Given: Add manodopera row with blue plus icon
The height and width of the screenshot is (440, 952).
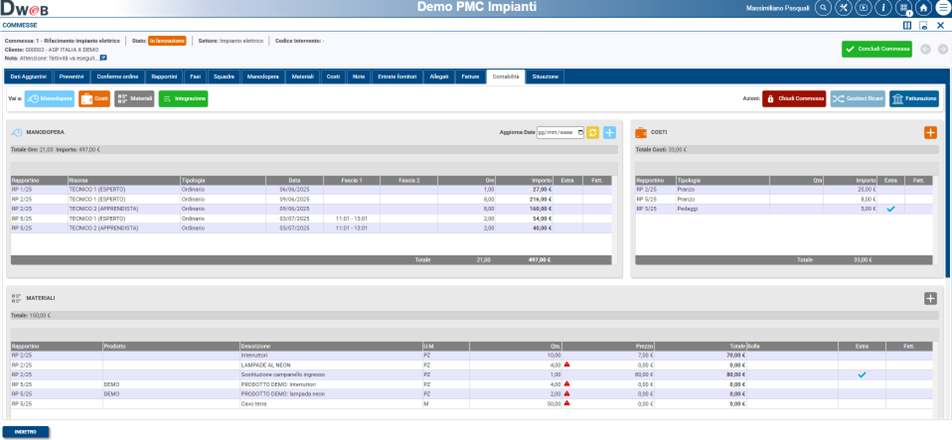Looking at the screenshot, I should pos(609,132).
